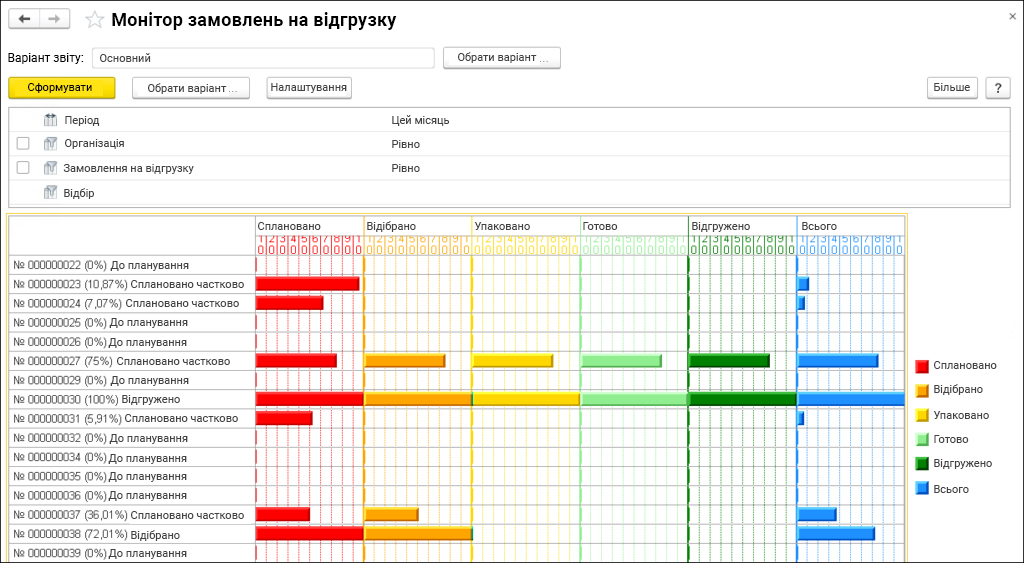Select order № 000000032 row
This screenshot has height=563, width=1024.
[x=133, y=438]
